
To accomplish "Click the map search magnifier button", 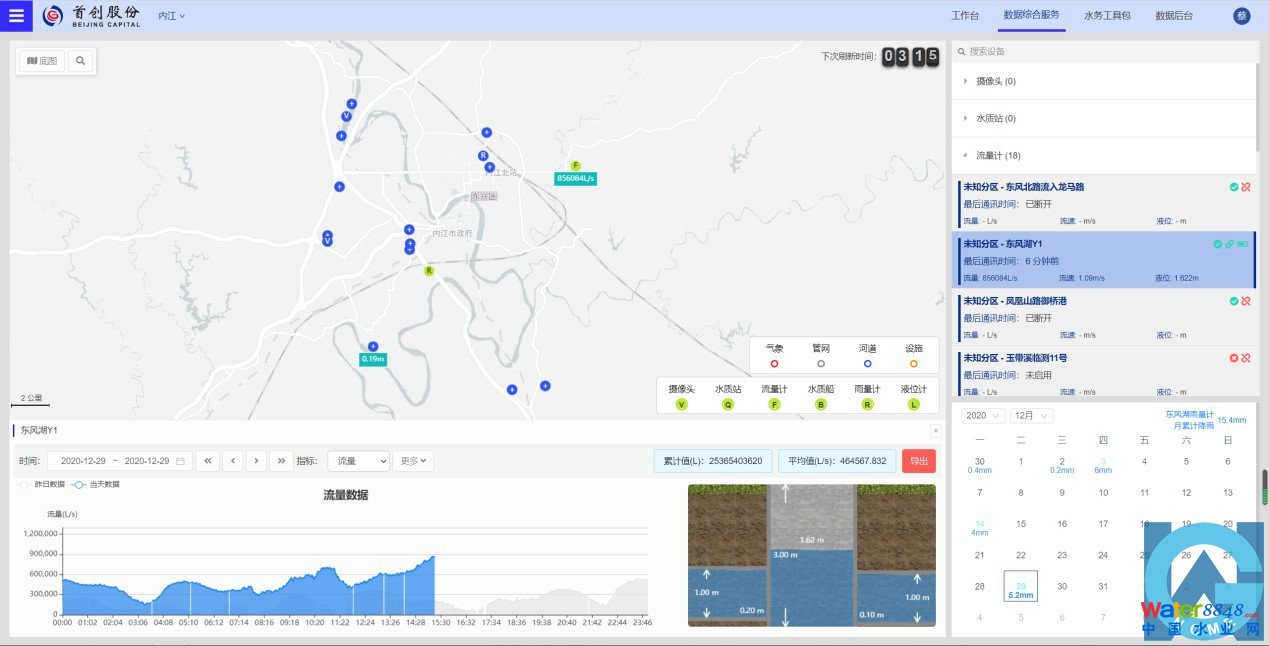I will [x=80, y=61].
